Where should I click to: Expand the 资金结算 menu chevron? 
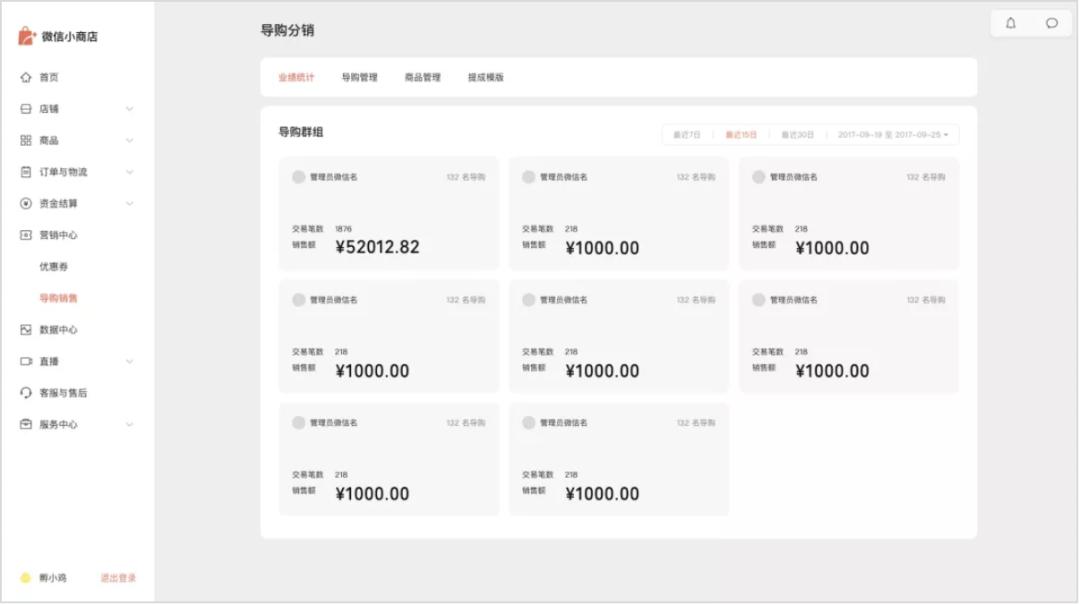click(129, 204)
